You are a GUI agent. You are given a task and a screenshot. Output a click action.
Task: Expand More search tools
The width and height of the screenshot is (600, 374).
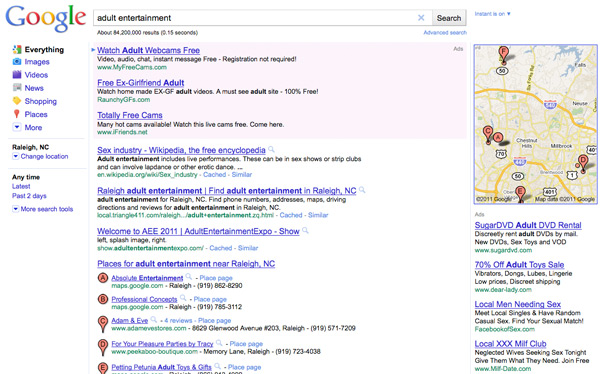pyautogui.click(x=42, y=209)
